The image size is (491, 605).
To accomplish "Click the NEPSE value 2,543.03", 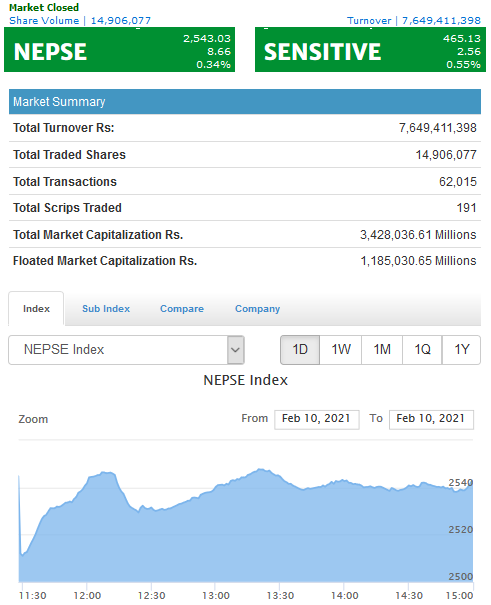I will [x=207, y=39].
